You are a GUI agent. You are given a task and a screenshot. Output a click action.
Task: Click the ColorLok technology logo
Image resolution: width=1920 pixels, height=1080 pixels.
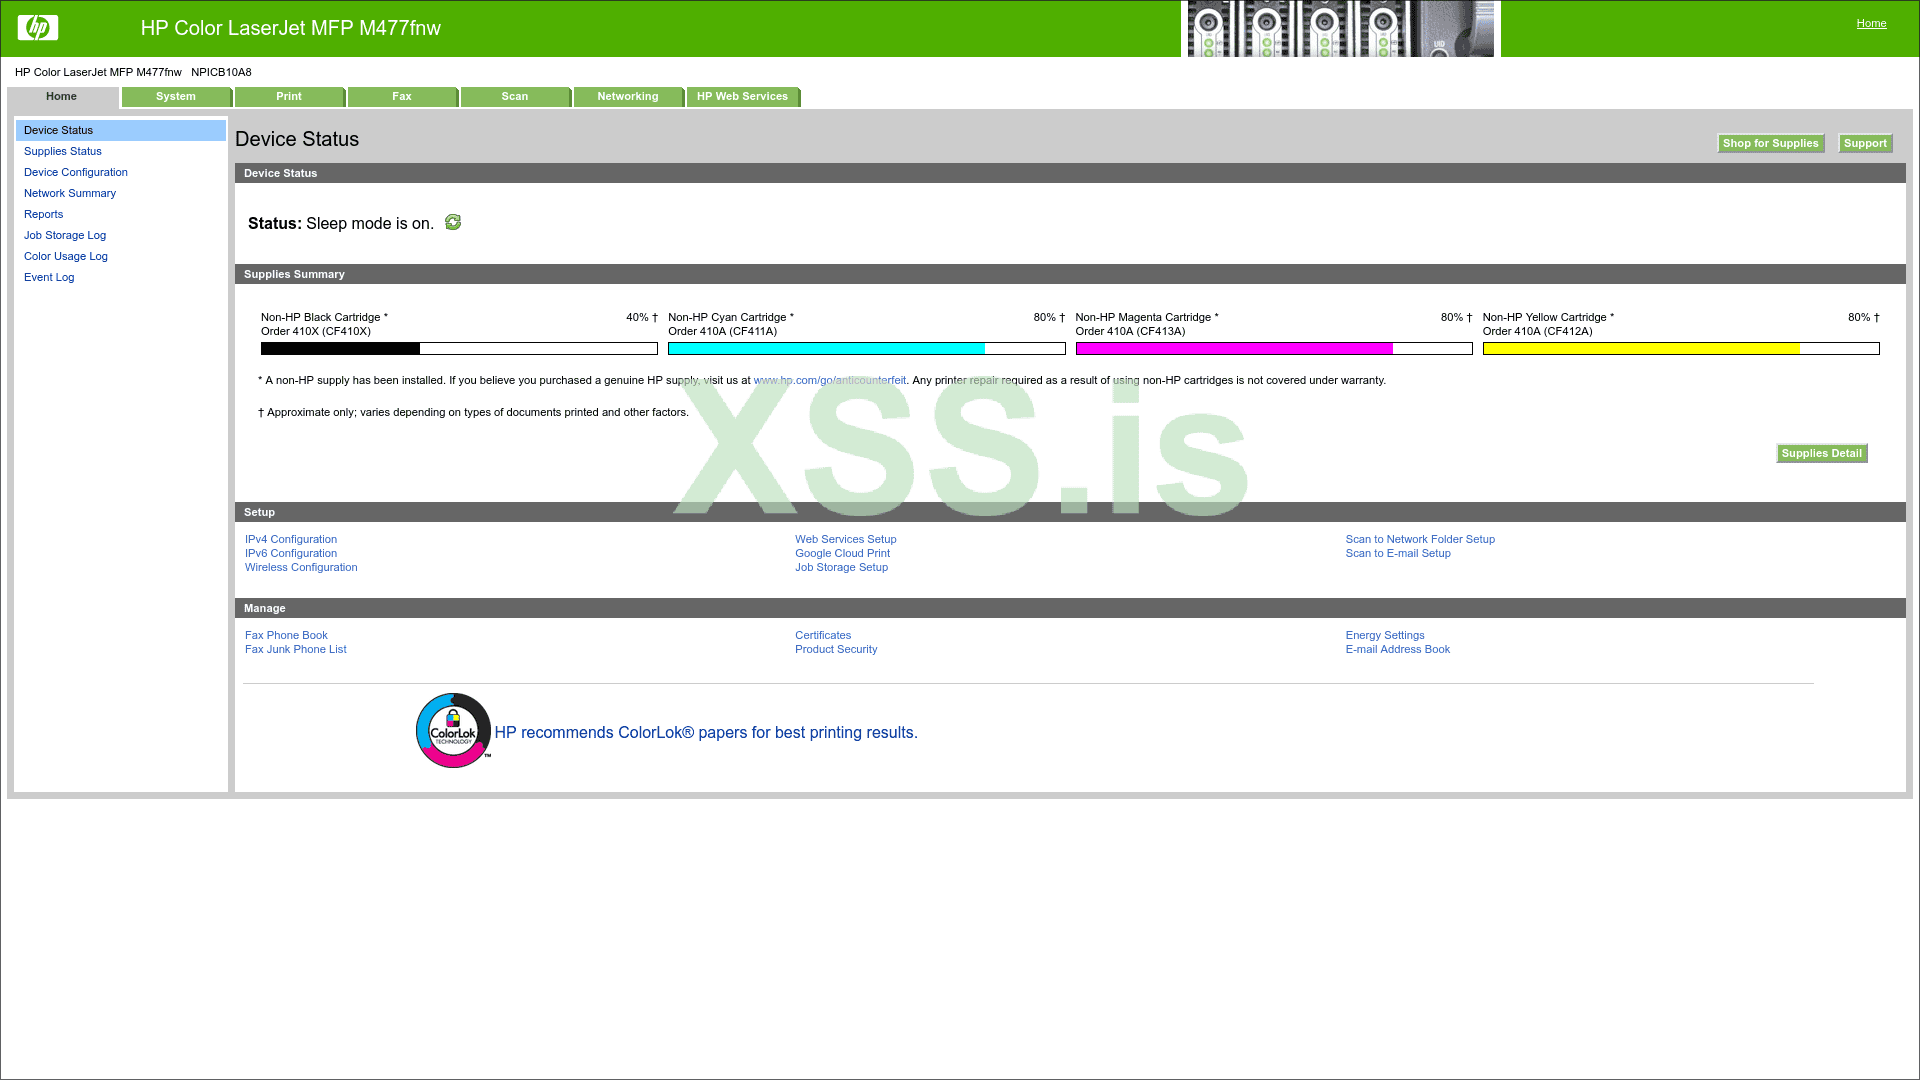(x=453, y=731)
